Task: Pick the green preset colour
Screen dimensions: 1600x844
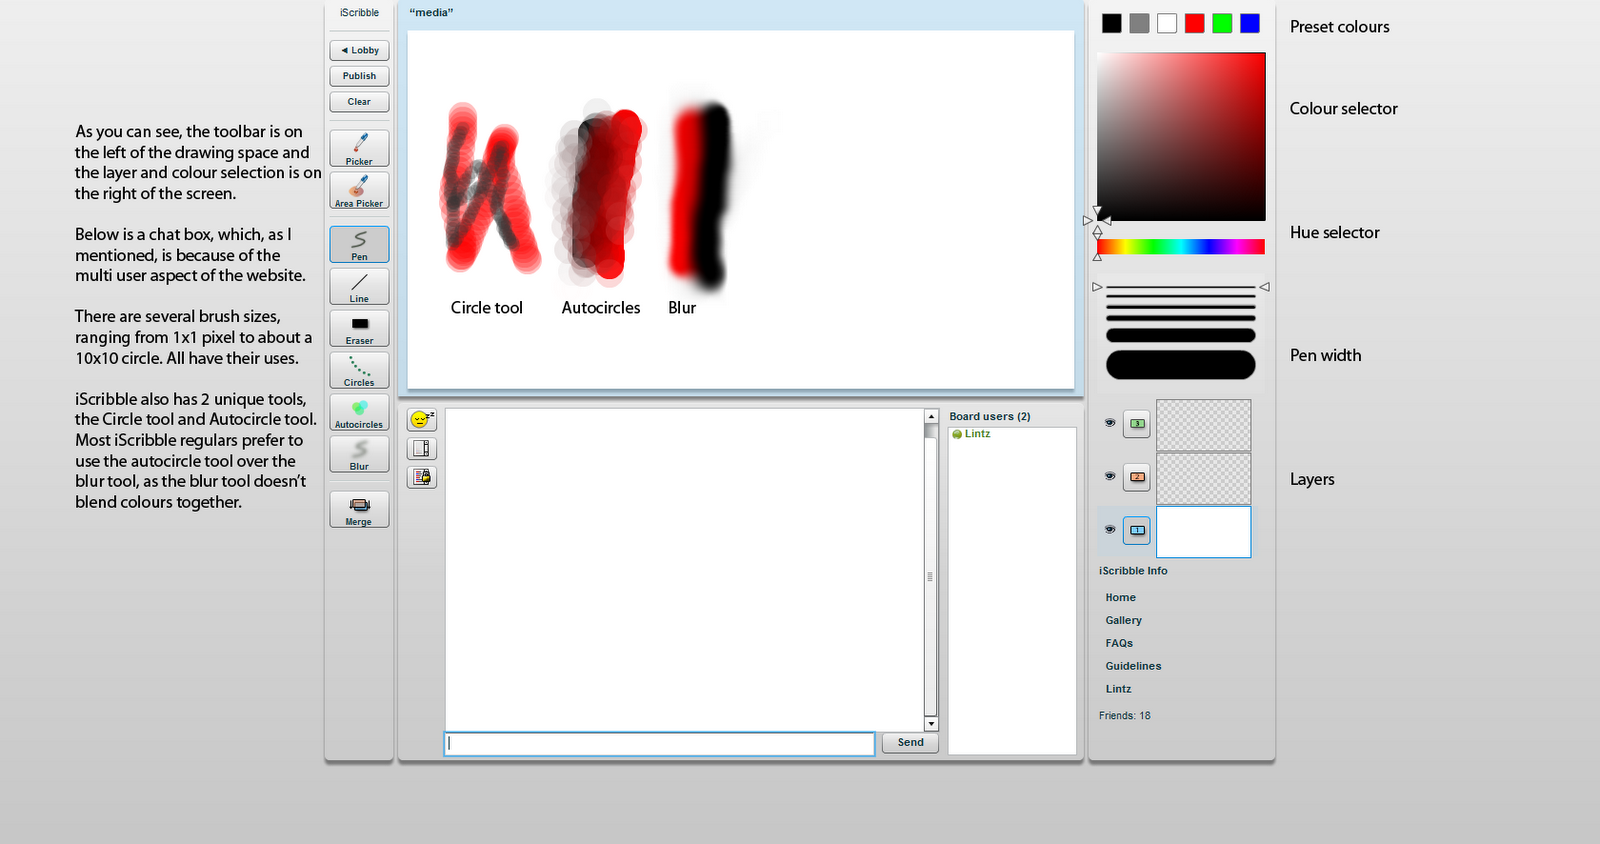Action: click(1222, 24)
